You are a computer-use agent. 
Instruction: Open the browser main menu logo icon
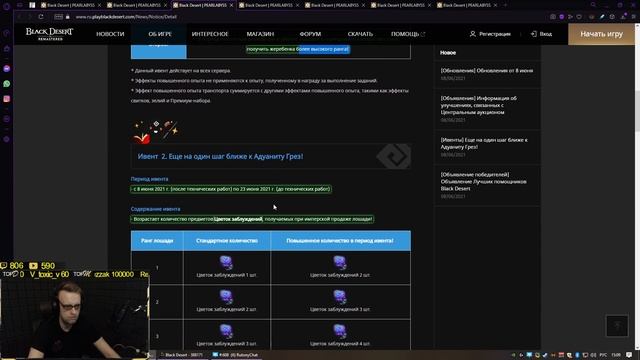pos(7,6)
